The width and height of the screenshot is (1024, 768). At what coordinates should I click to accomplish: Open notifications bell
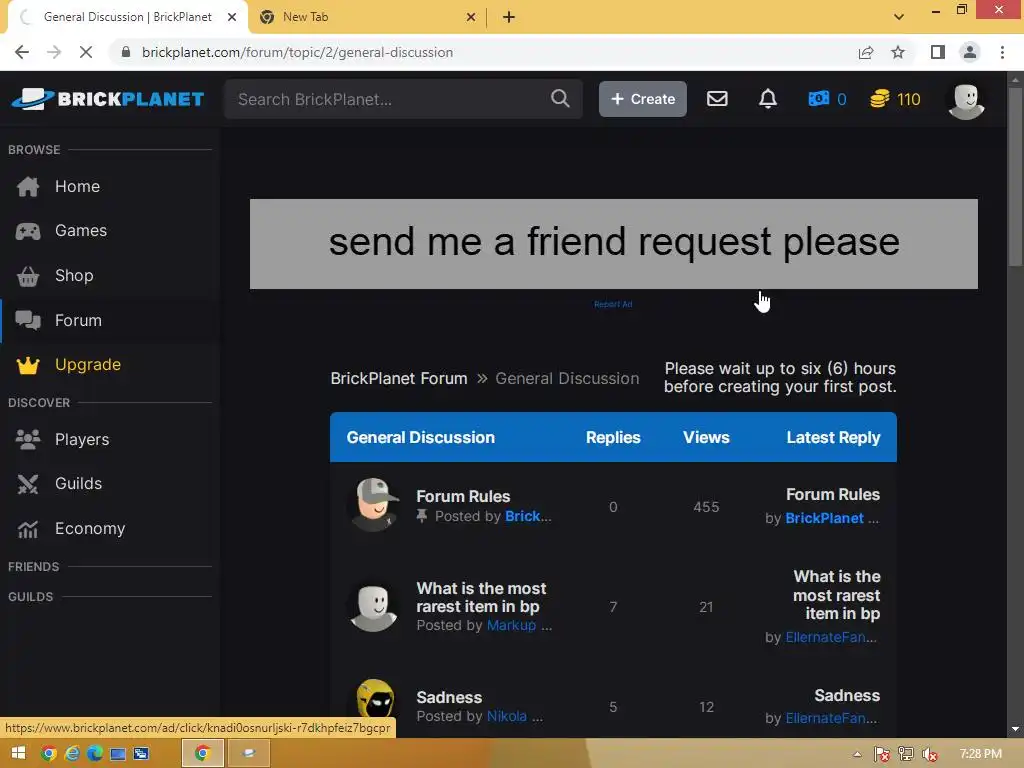pyautogui.click(x=768, y=99)
